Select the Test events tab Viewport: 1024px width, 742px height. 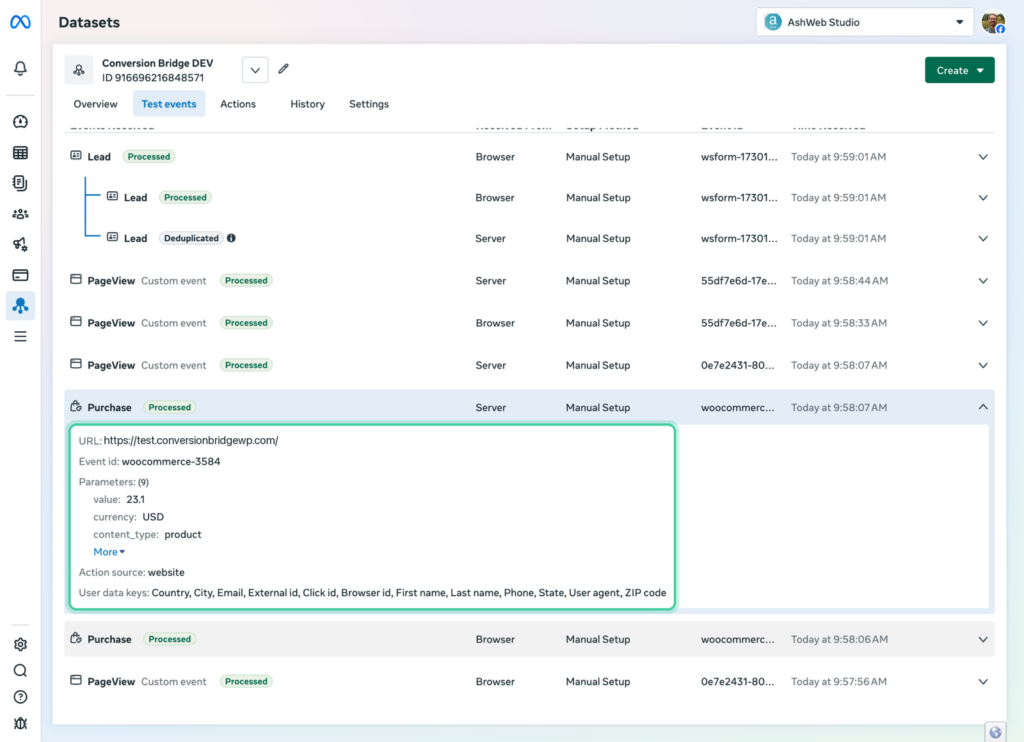pyautogui.click(x=168, y=104)
